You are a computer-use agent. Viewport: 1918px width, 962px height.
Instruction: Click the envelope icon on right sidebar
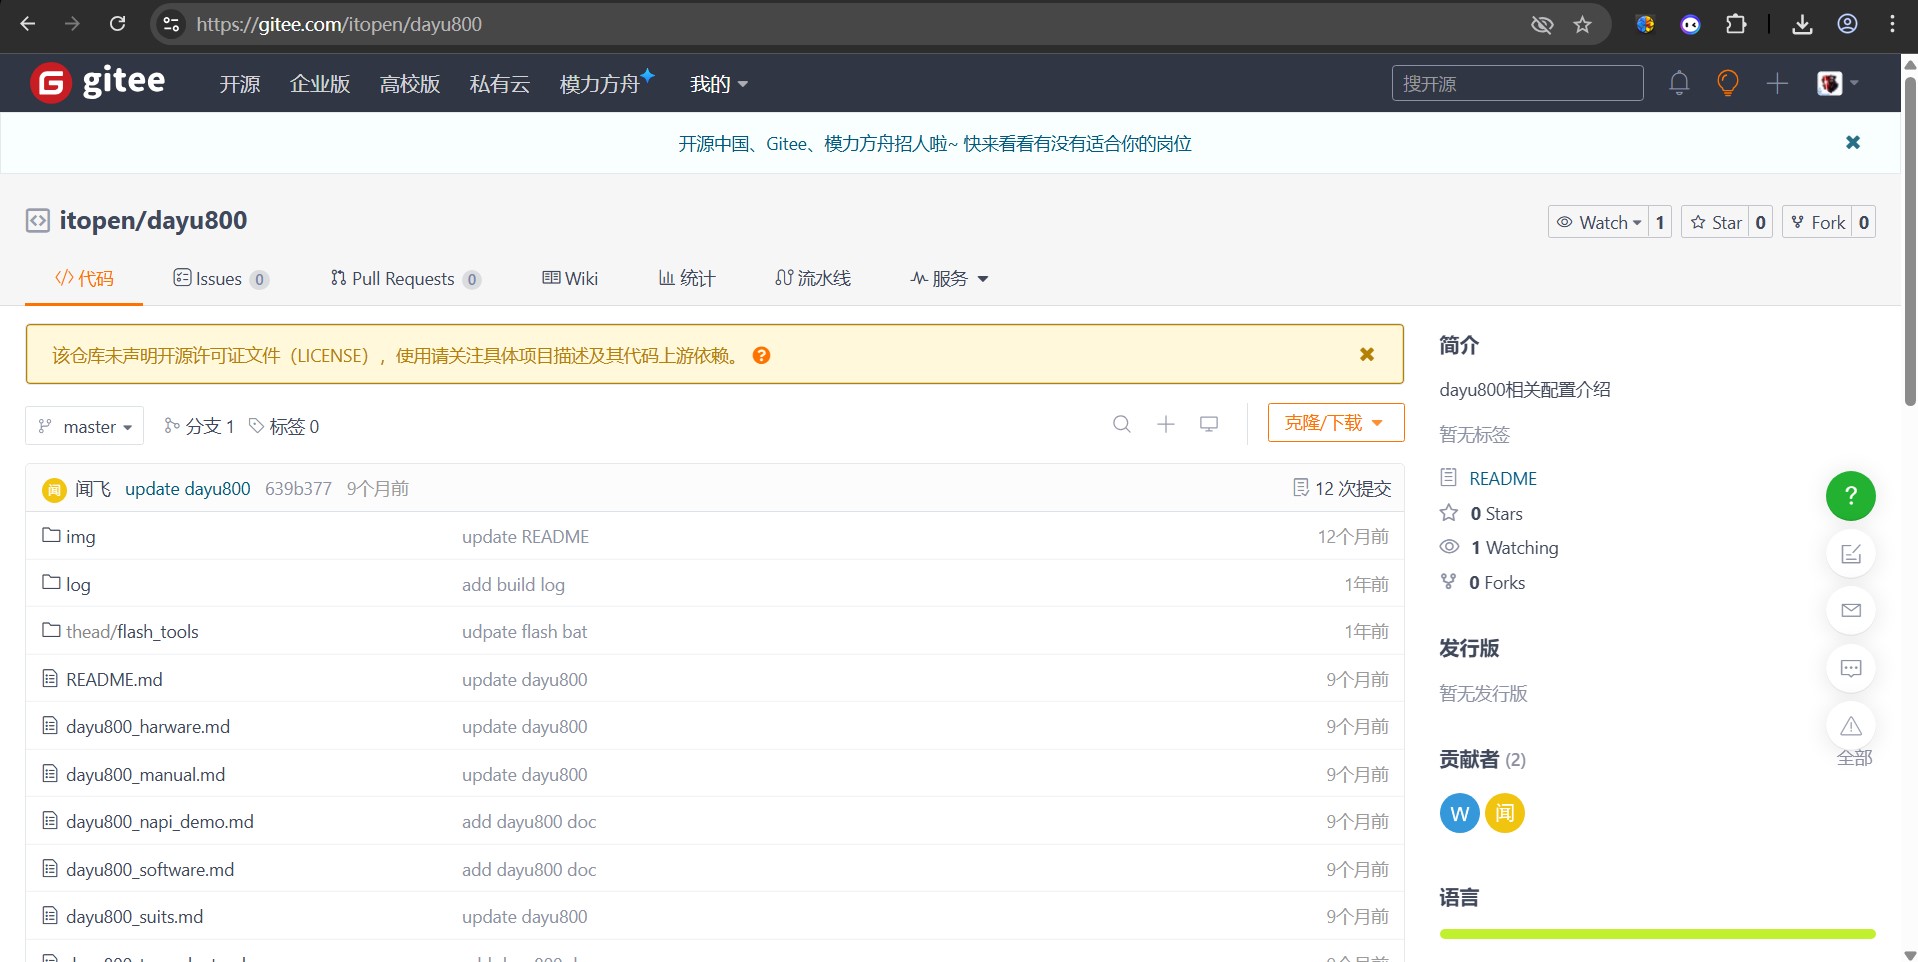click(x=1850, y=611)
